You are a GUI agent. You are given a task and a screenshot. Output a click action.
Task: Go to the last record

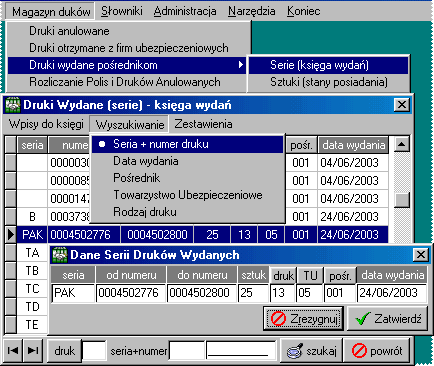click(33, 351)
